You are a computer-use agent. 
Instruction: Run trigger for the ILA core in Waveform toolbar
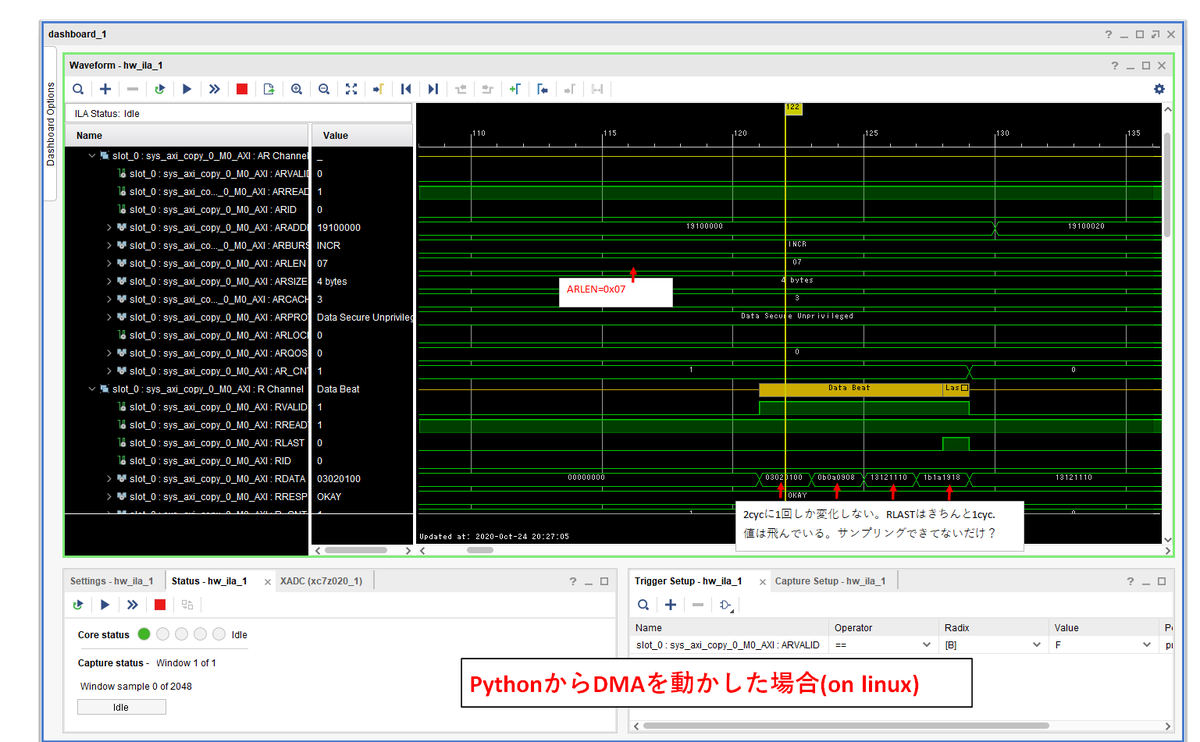point(187,89)
